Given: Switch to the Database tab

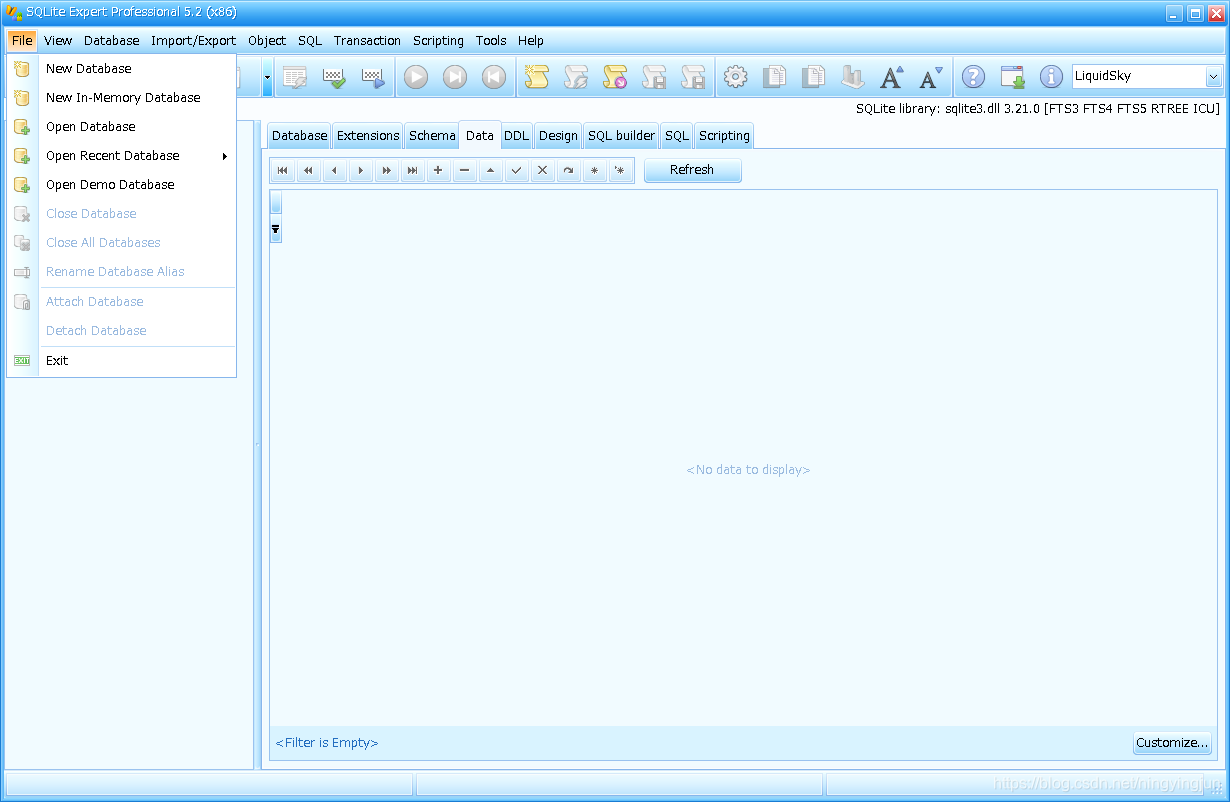Looking at the screenshot, I should [299, 136].
